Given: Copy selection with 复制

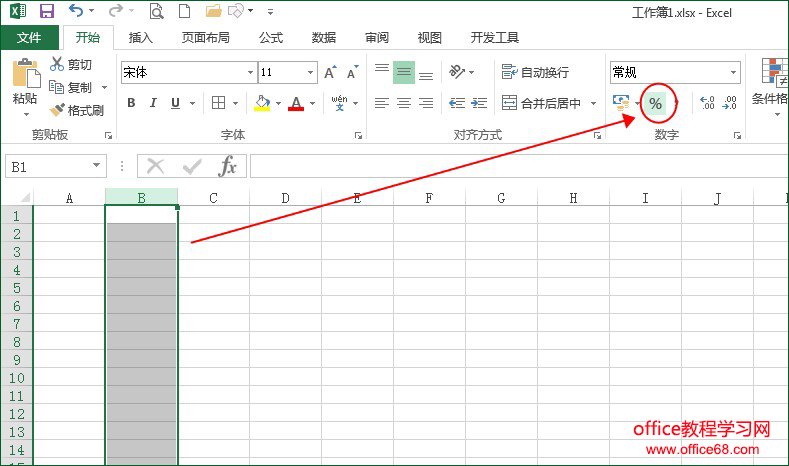Looking at the screenshot, I should (71, 88).
